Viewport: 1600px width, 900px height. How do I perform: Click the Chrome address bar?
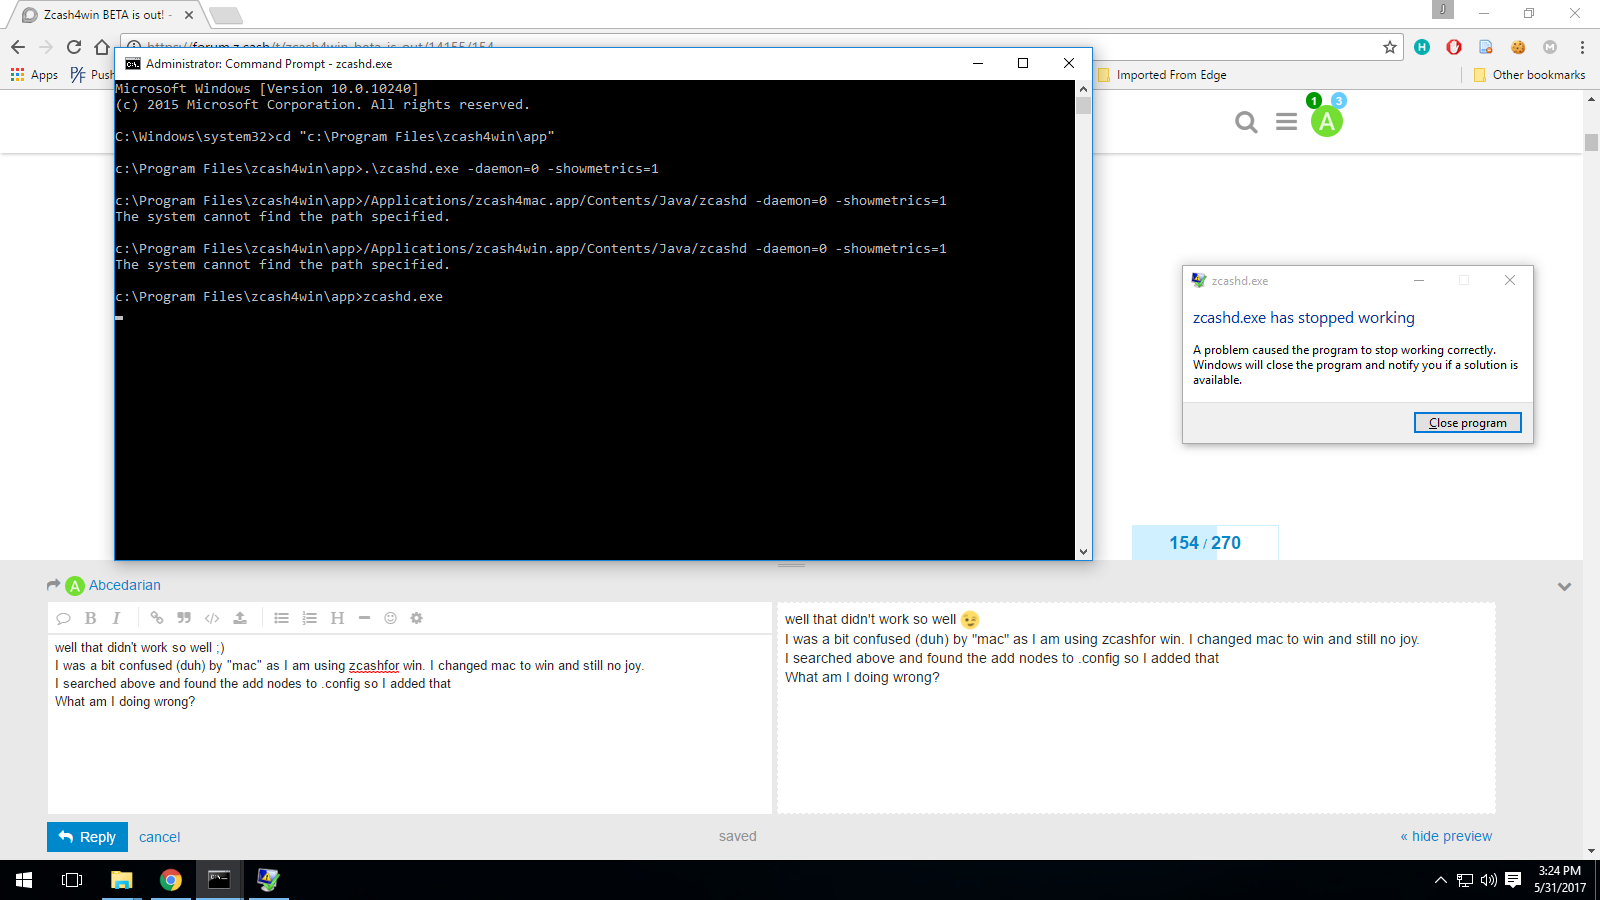pyautogui.click(x=760, y=47)
